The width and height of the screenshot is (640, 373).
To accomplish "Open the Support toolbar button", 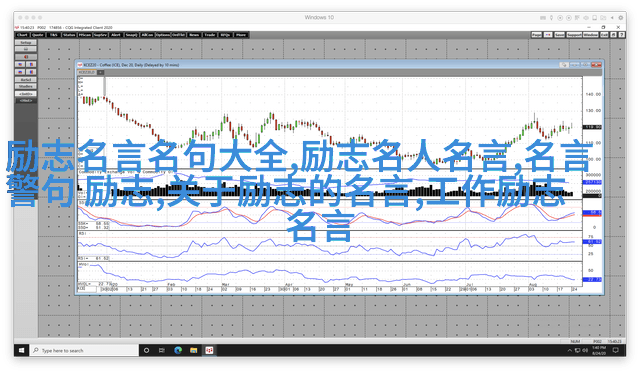I will (574, 35).
